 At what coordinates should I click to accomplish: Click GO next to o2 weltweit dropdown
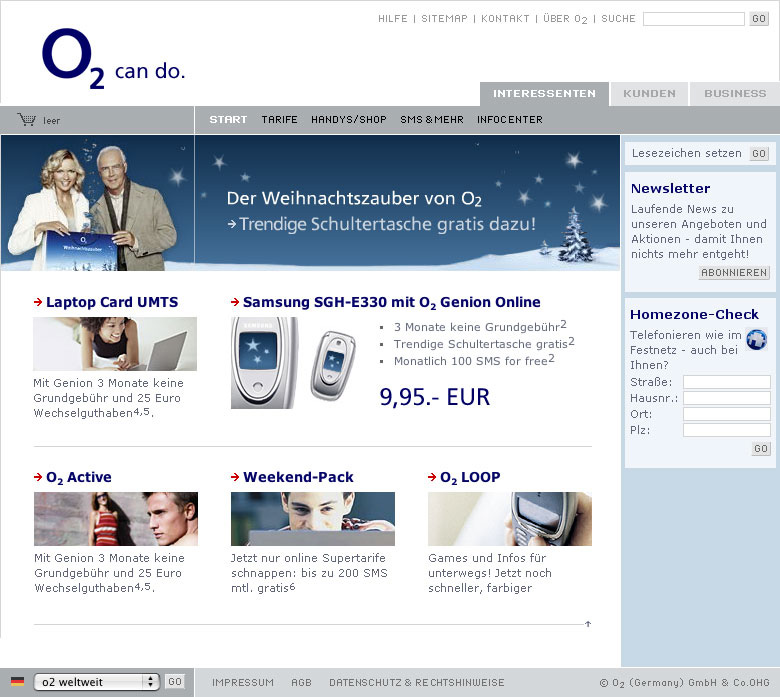175,682
